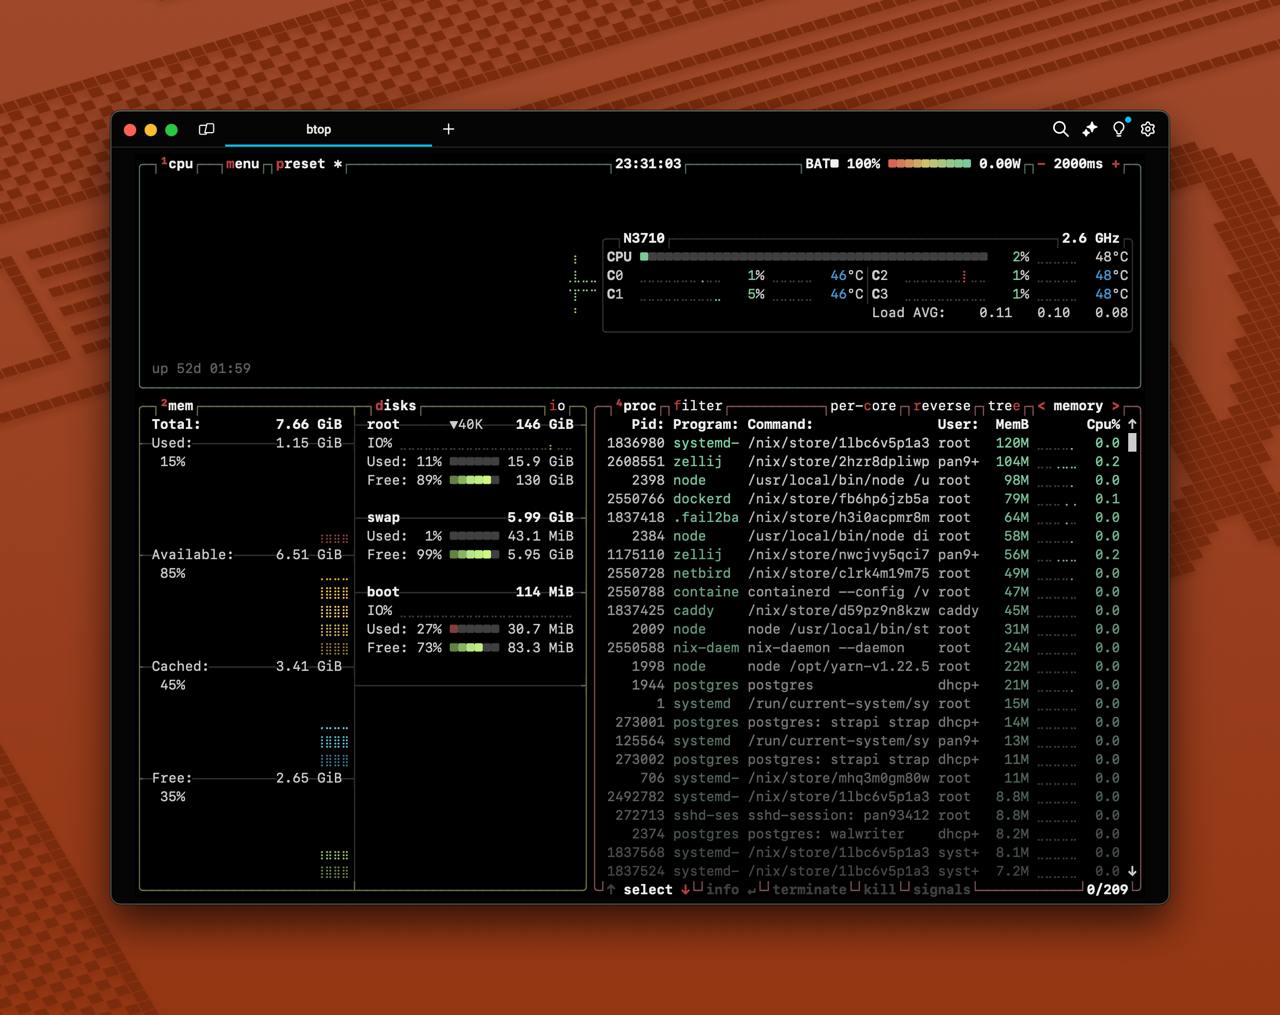Select the btop terminal tab
The image size is (1280, 1015).
(318, 129)
